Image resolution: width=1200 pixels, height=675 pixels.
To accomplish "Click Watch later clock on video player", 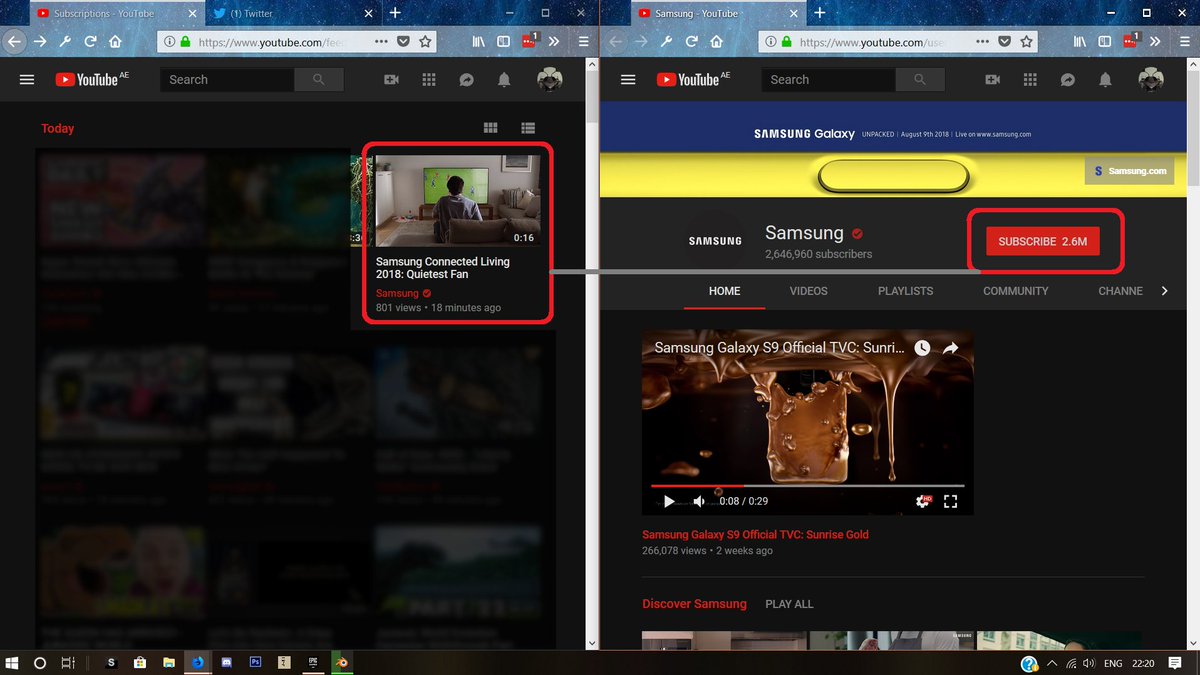I will pyautogui.click(x=922, y=348).
